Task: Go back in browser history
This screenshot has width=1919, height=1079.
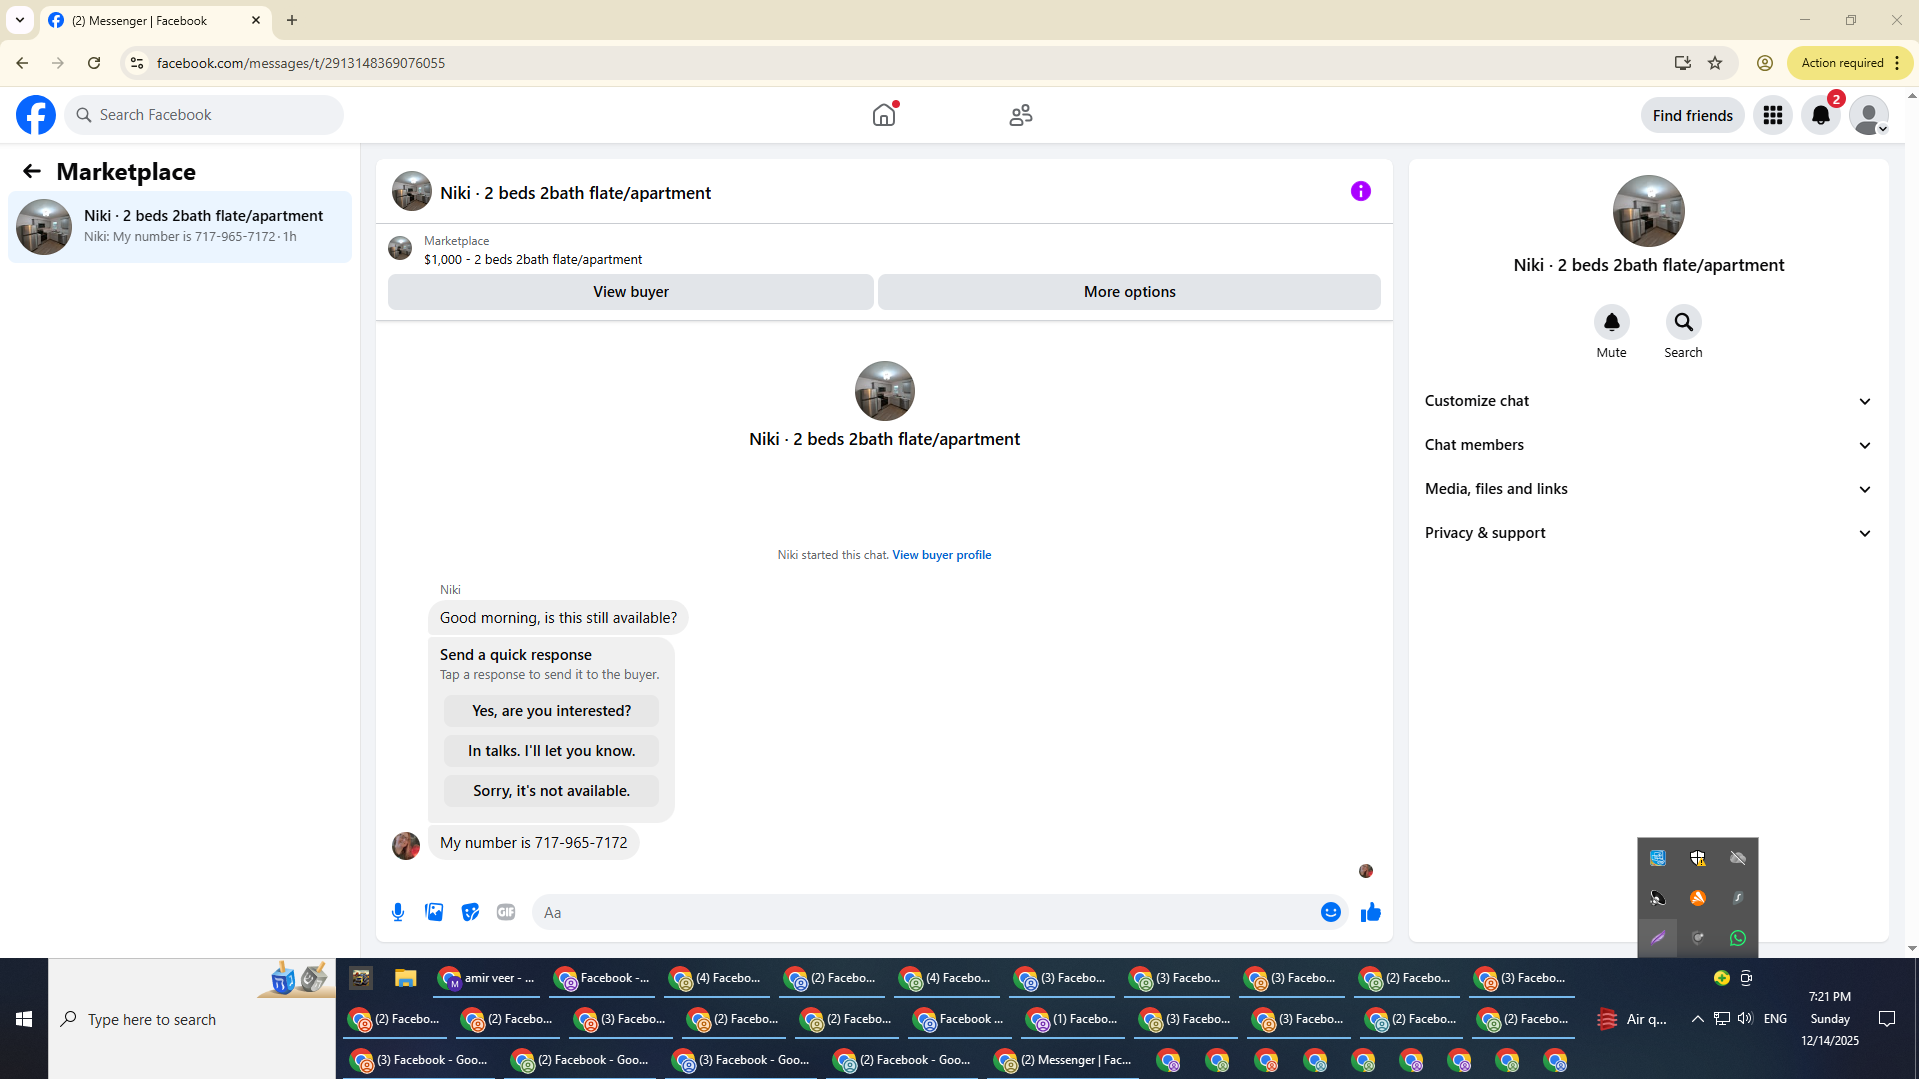Action: (22, 63)
